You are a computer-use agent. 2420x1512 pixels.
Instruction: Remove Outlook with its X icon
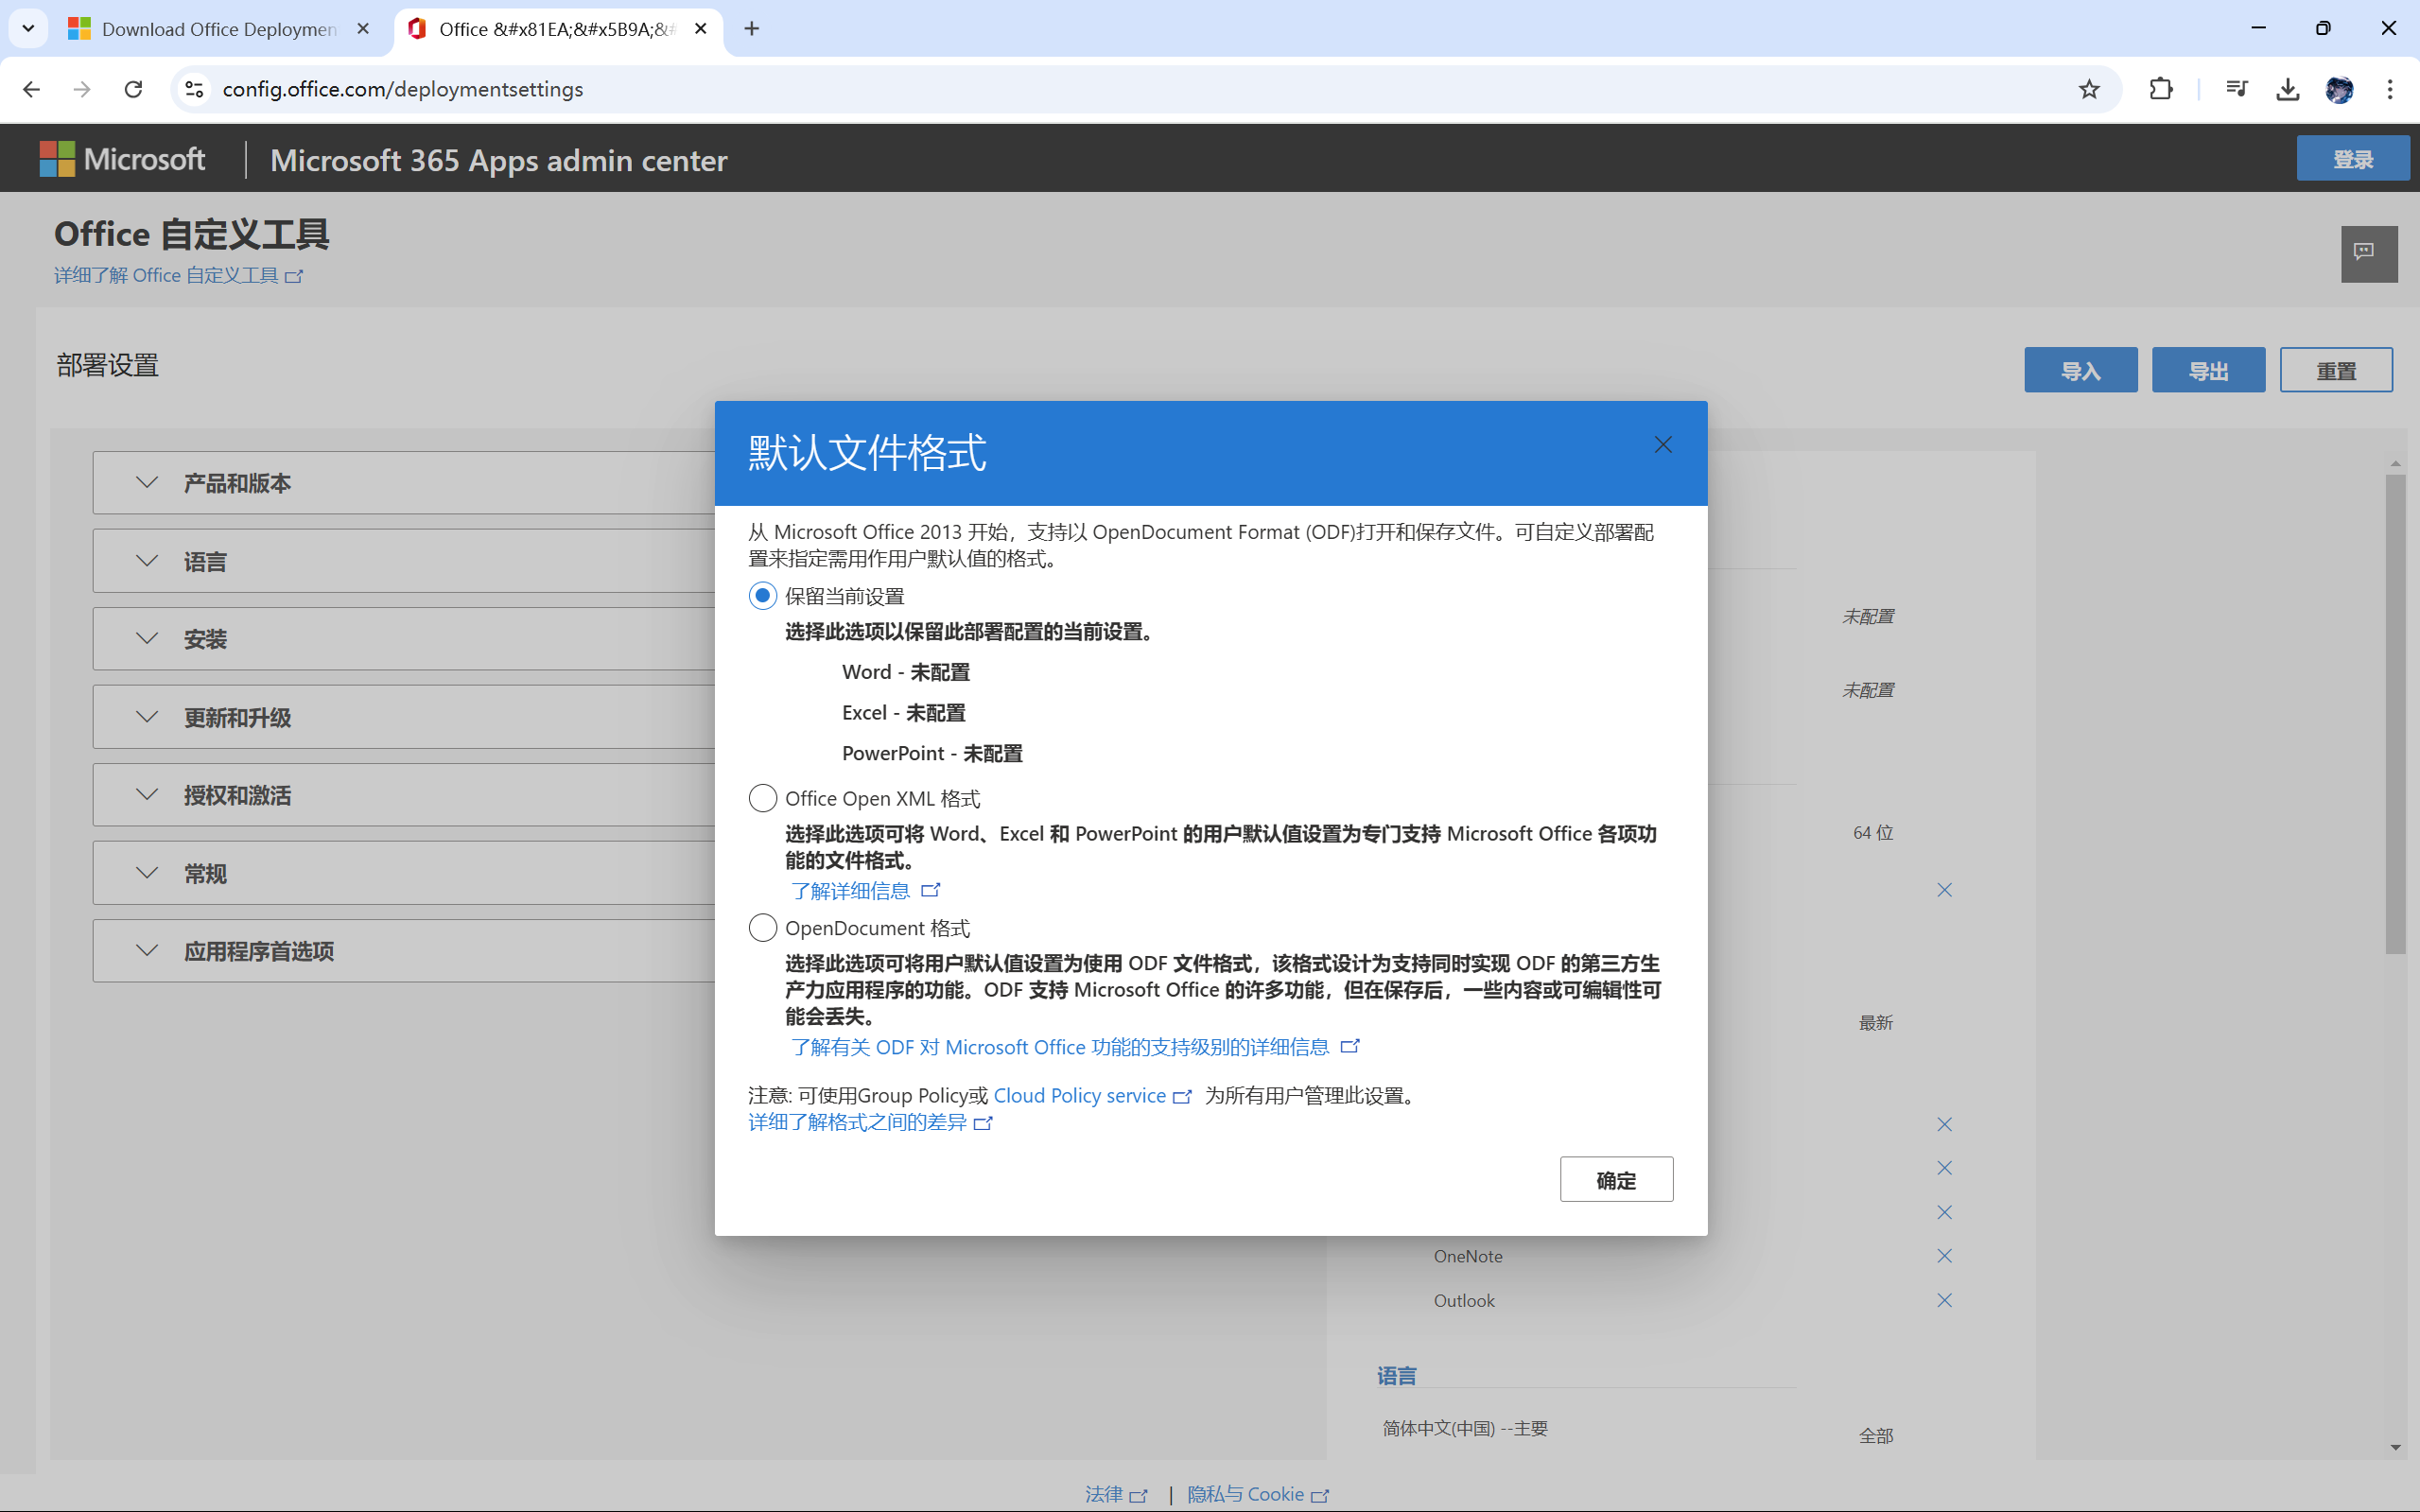[1944, 1300]
